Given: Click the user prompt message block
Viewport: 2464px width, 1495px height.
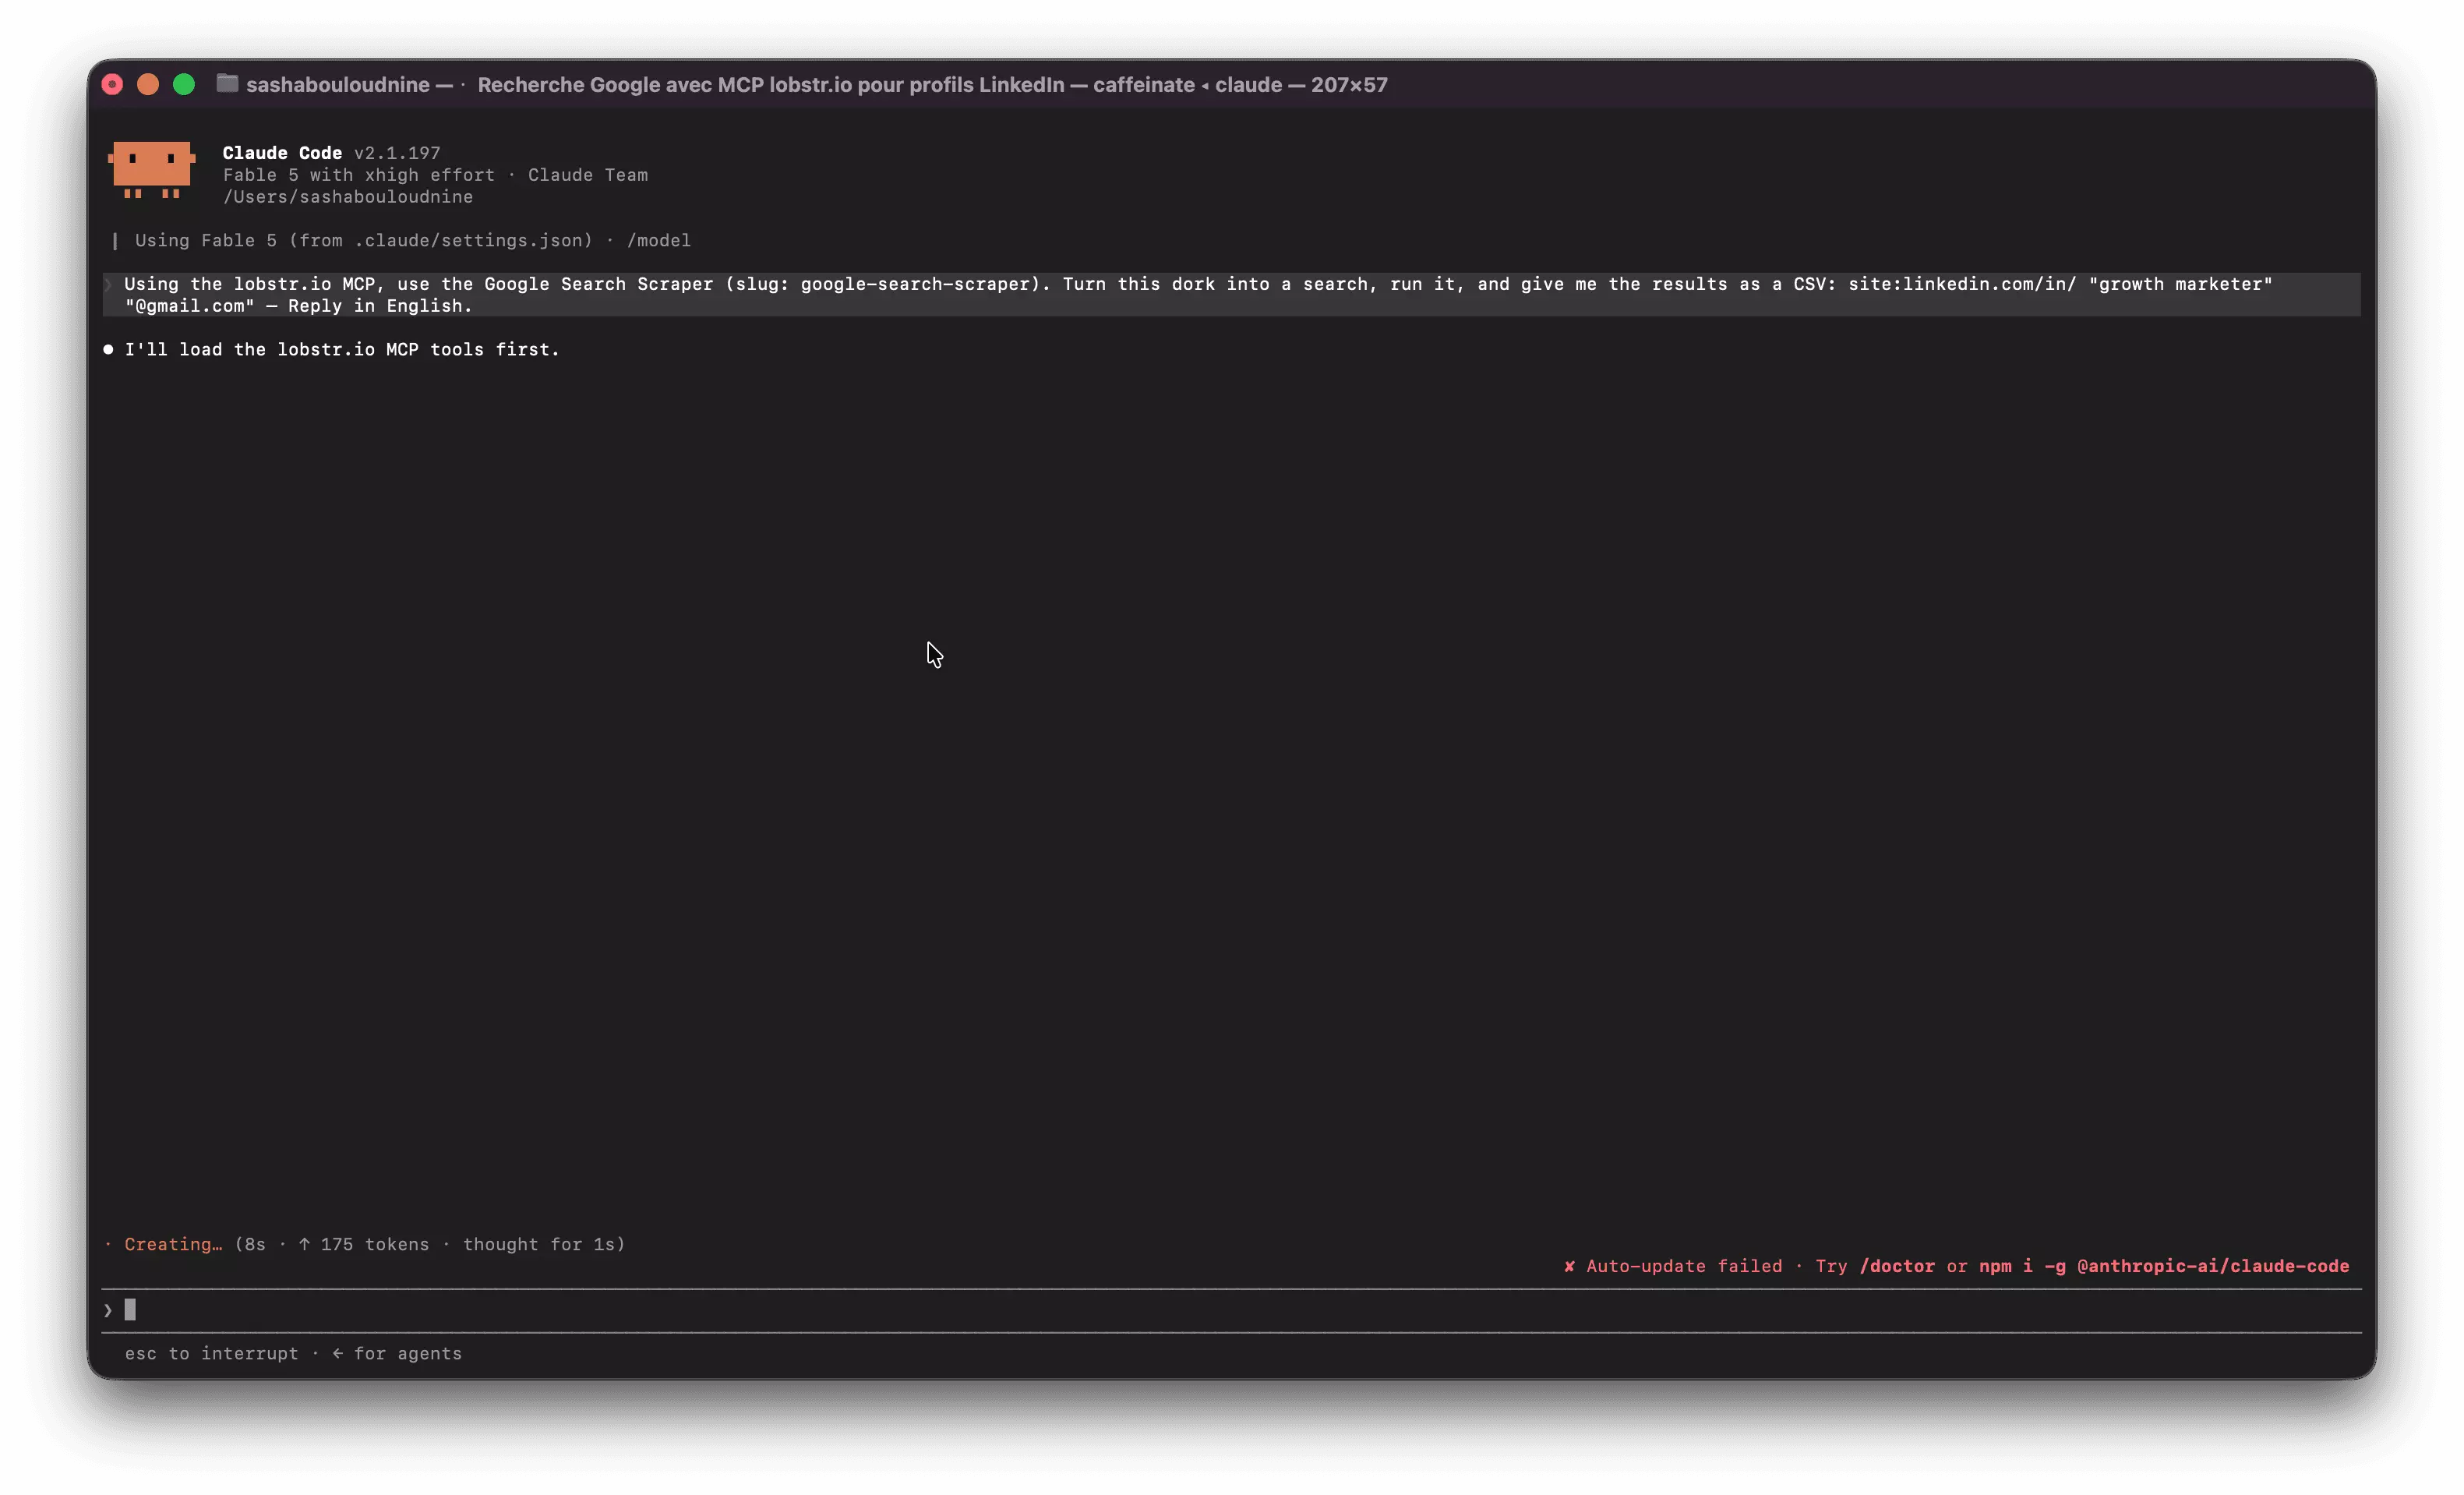Looking at the screenshot, I should (1231, 294).
